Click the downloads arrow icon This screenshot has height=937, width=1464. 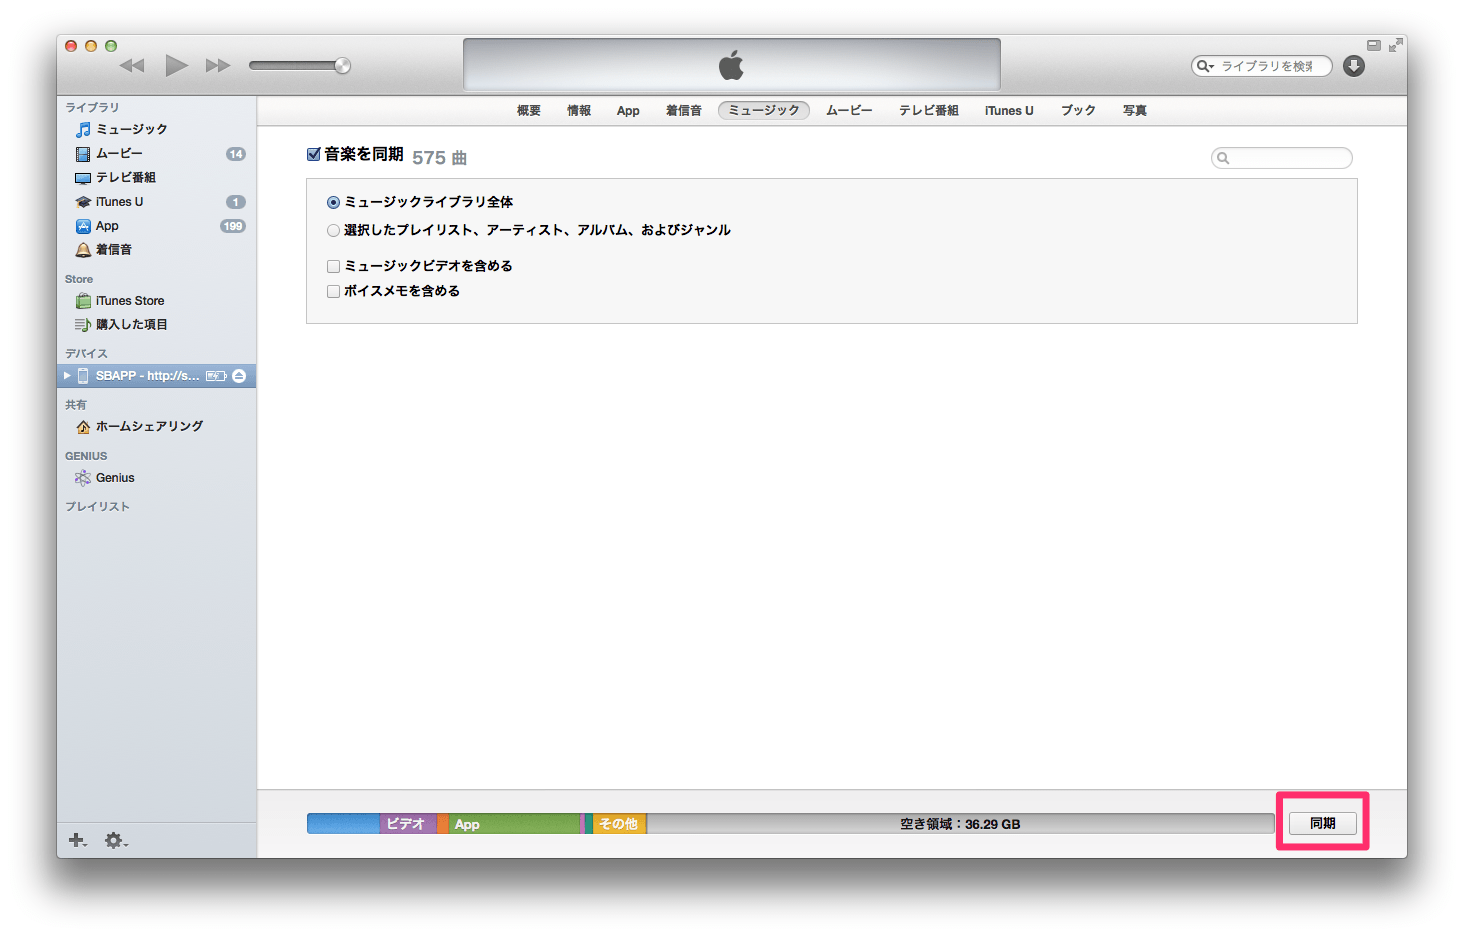tap(1354, 66)
